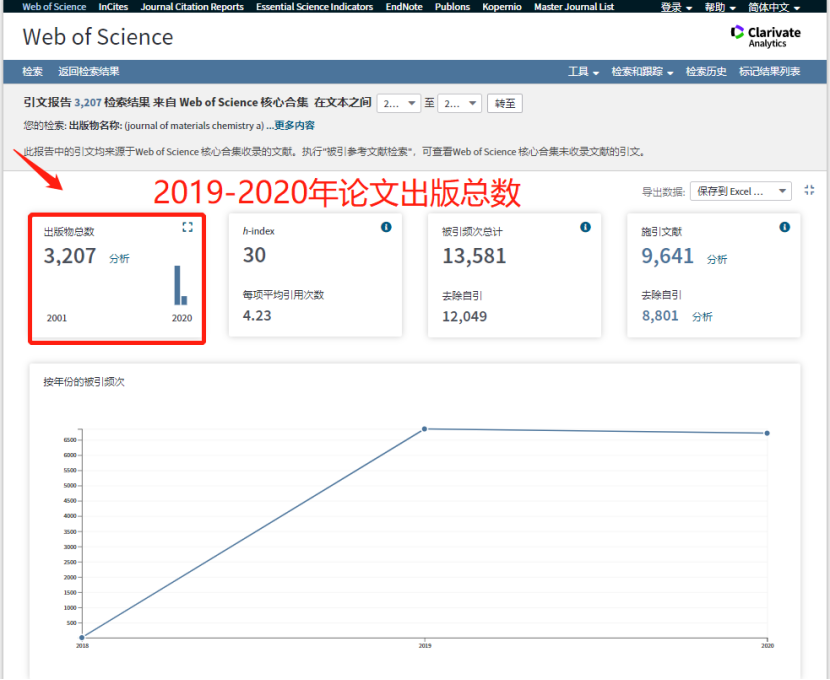
Task: Click the 2019 data point on the chart
Action: click(x=425, y=429)
